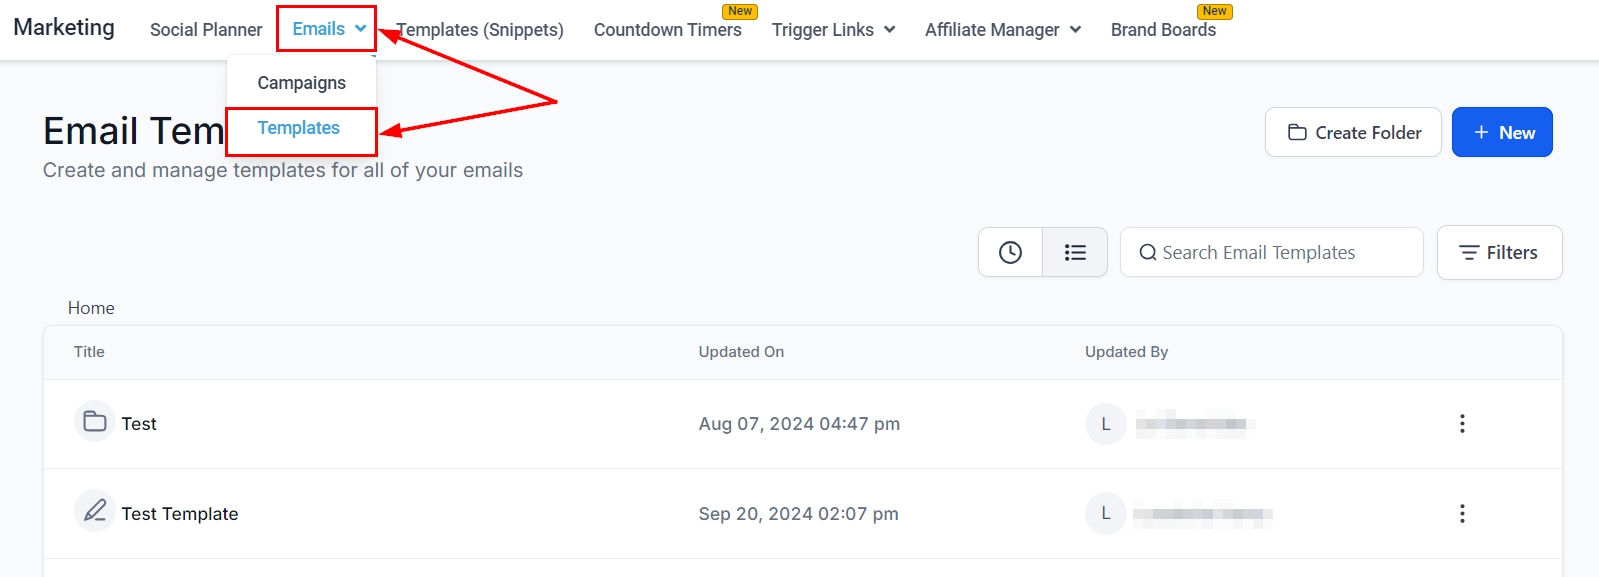Switch to list view icon
This screenshot has height=577, width=1599.
point(1075,253)
